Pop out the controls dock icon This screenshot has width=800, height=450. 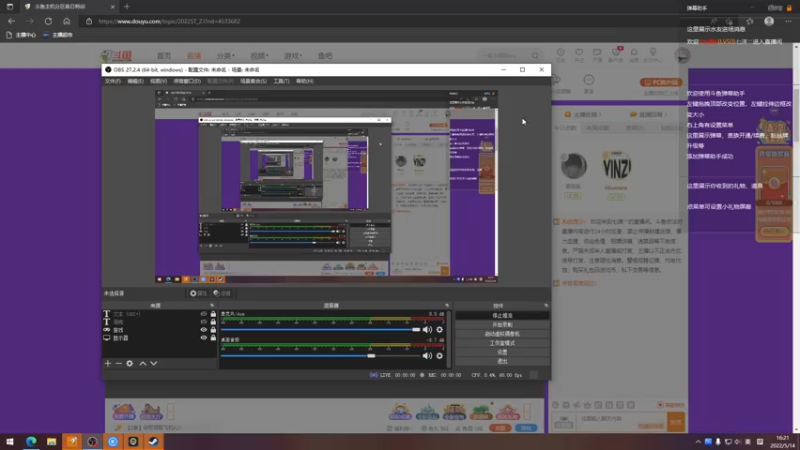(x=546, y=306)
